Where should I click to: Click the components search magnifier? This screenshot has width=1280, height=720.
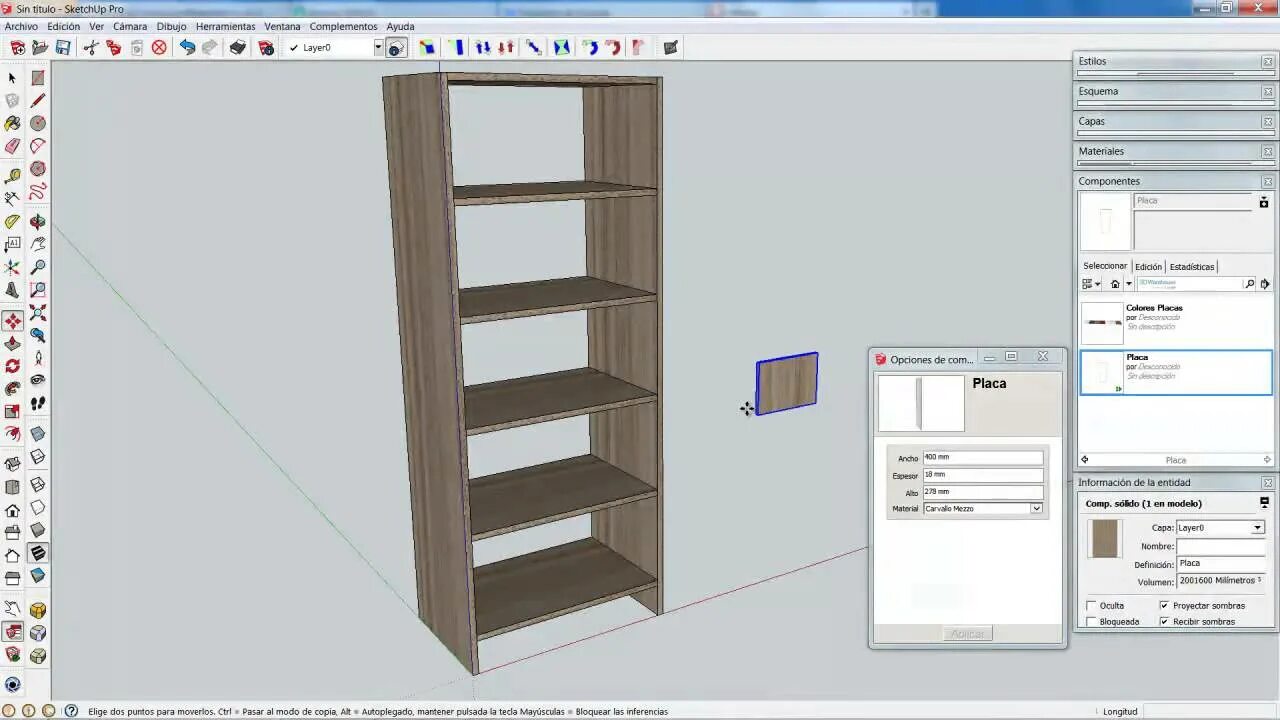[1249, 284]
